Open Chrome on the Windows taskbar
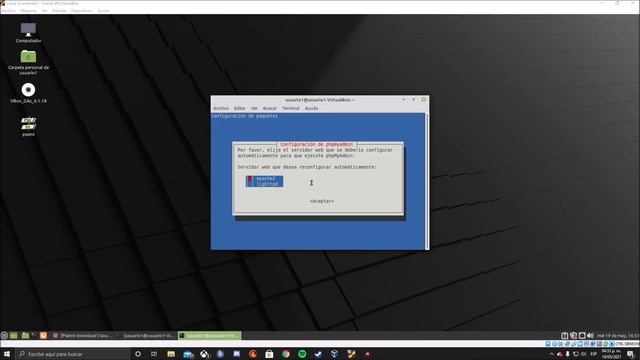 (286, 354)
